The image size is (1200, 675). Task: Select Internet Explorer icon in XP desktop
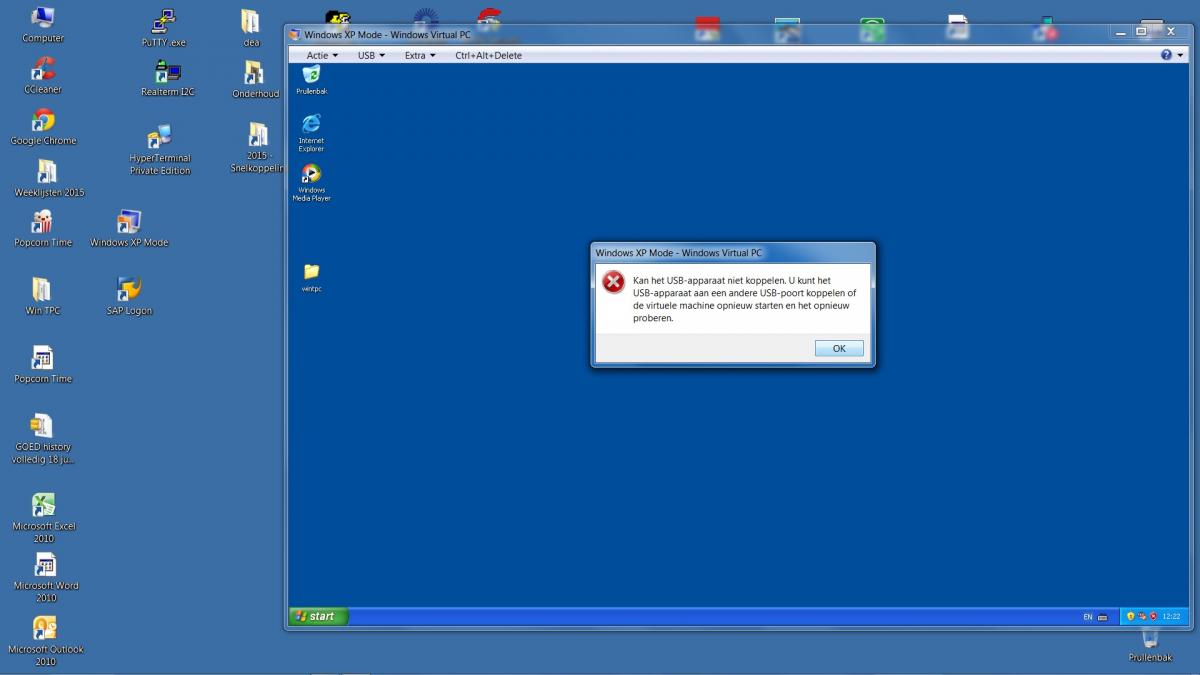(x=311, y=132)
